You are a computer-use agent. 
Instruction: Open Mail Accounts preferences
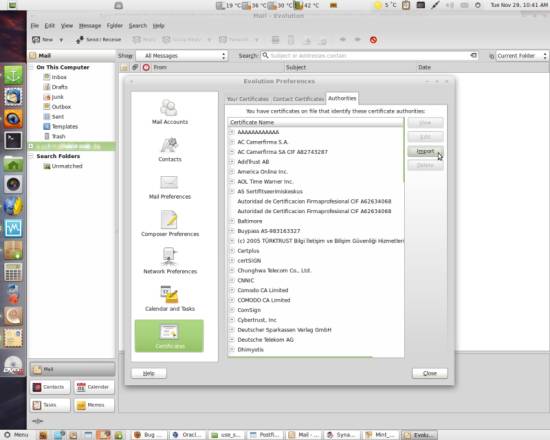[170, 112]
